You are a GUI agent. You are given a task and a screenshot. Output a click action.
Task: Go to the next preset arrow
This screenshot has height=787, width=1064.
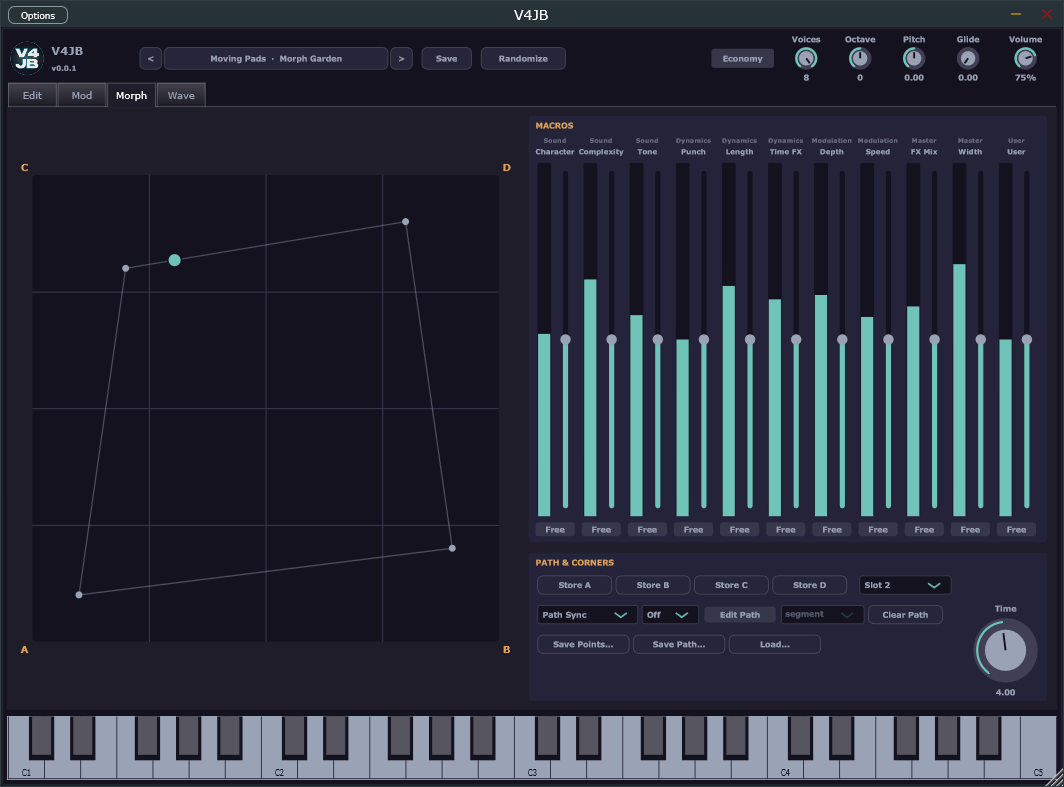401,58
